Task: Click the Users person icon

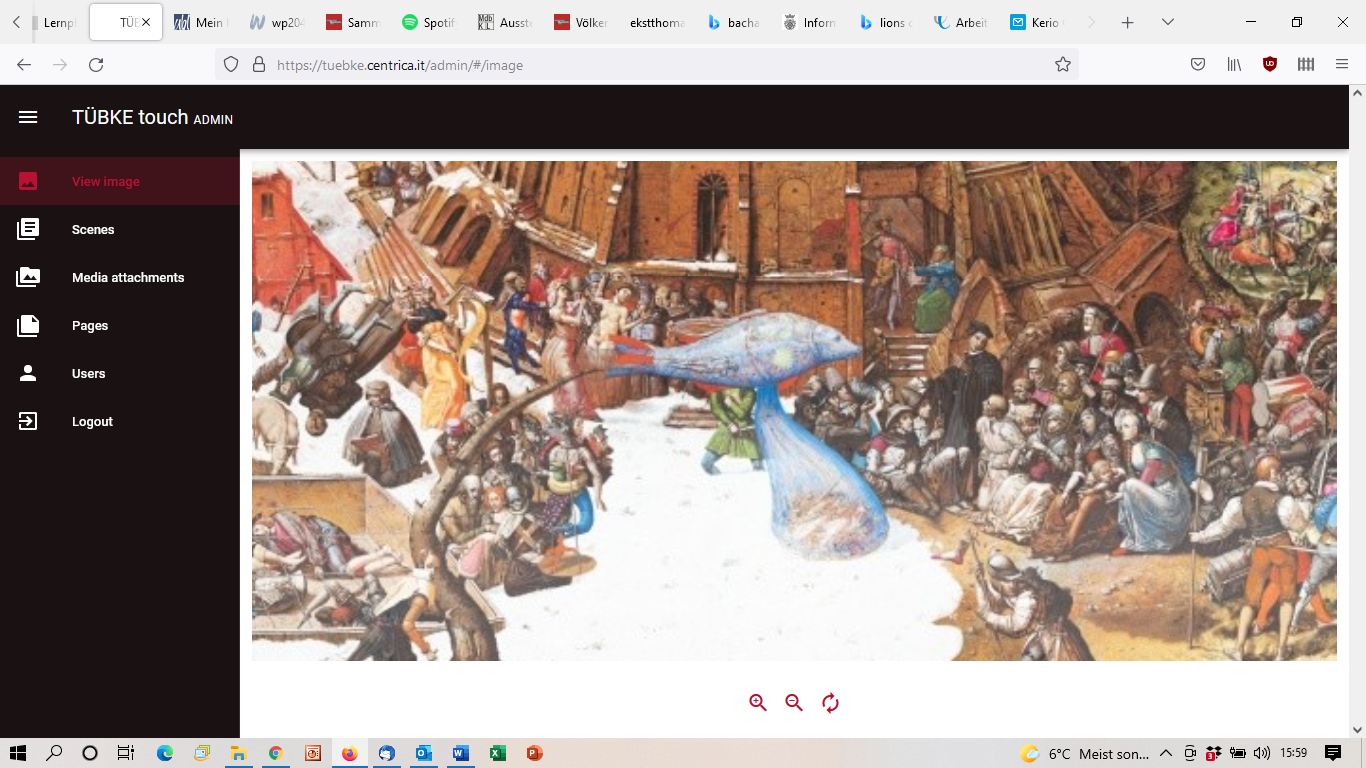Action: pyautogui.click(x=28, y=373)
